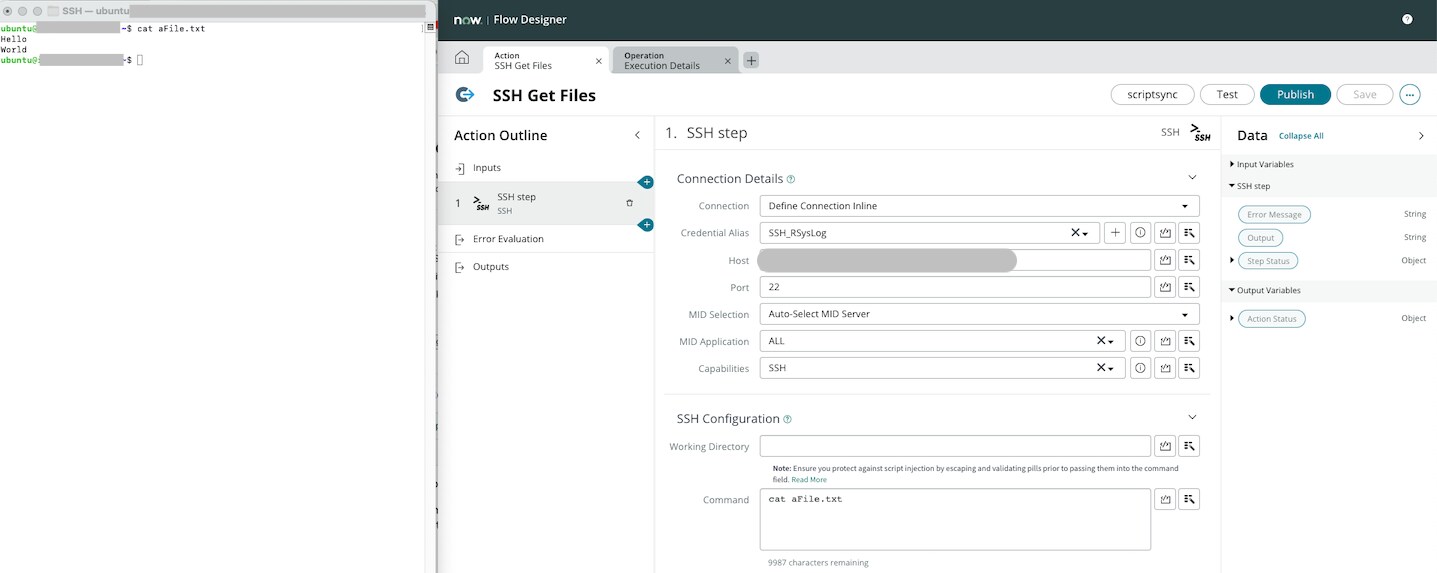Viewport: 1437px width, 573px height.
Task: View info for Credential Alias record
Action: (1140, 233)
